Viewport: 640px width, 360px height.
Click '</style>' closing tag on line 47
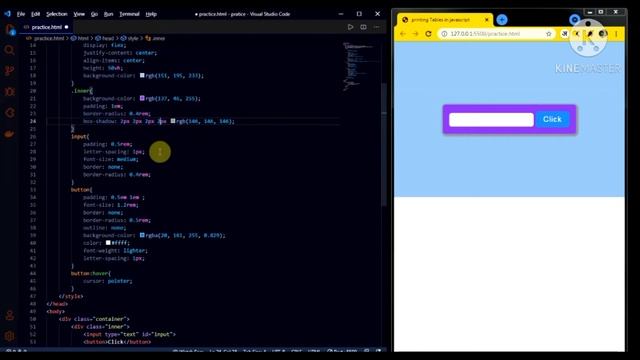click(x=71, y=296)
